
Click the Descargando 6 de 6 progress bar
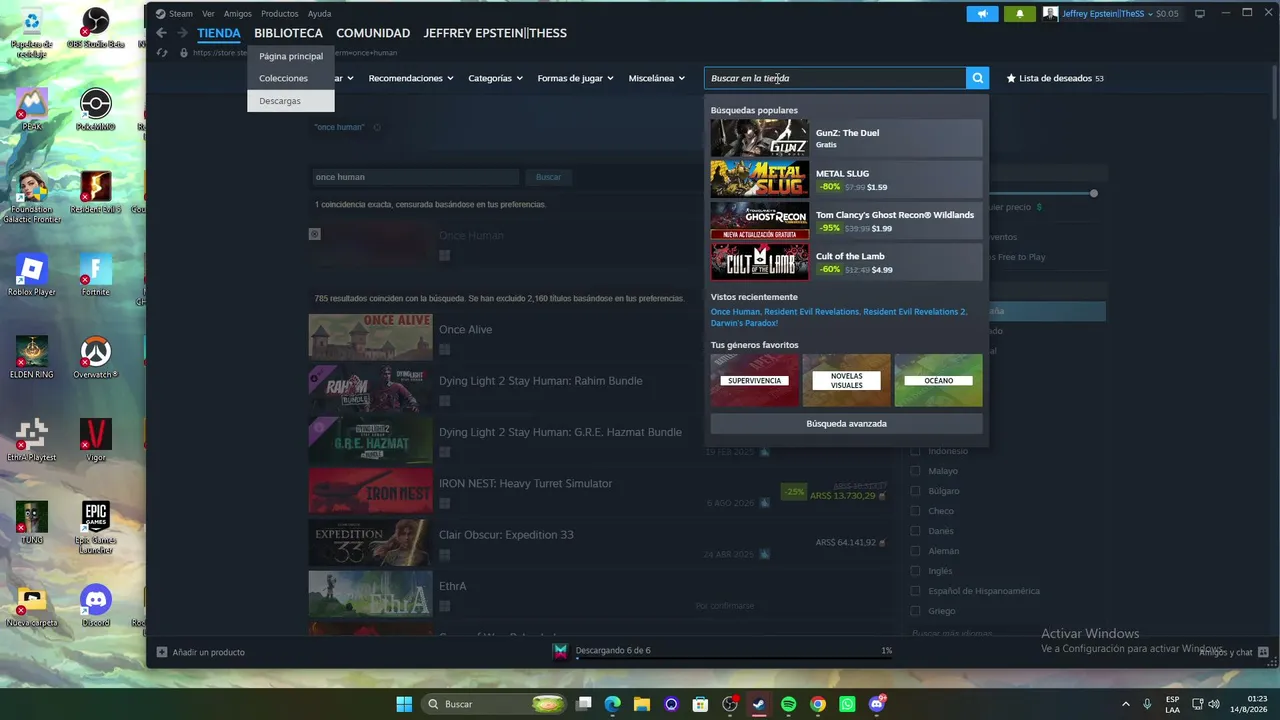pyautogui.click(x=734, y=658)
